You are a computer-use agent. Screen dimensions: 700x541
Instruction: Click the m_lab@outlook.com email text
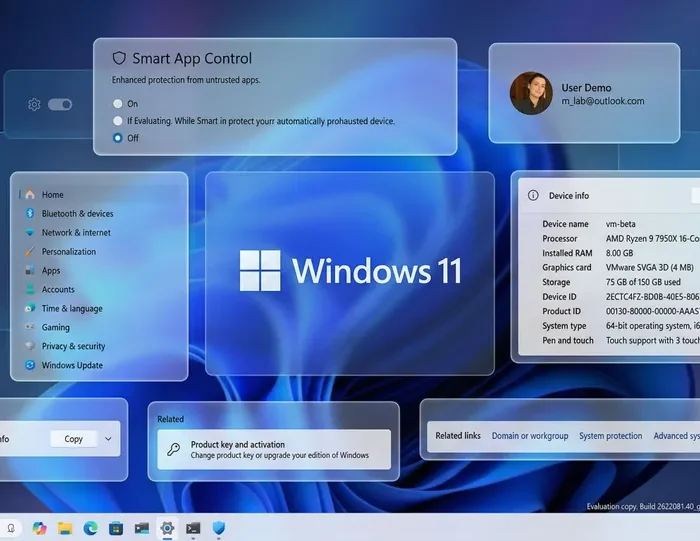[x=603, y=101]
